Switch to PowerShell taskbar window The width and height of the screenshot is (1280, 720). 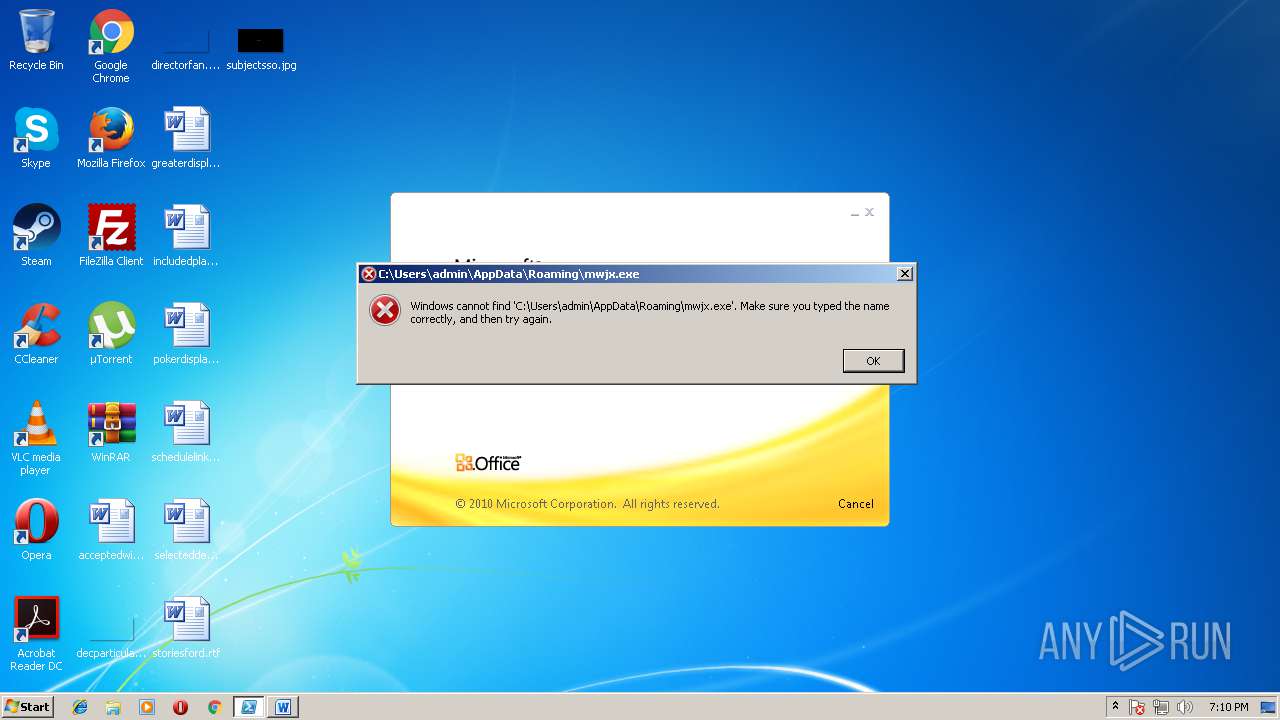coord(249,707)
